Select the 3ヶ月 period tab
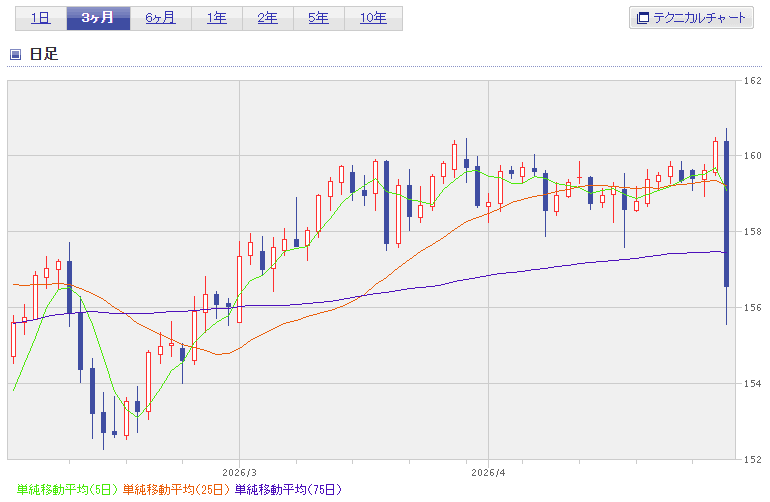The image size is (770, 502). coord(98,18)
